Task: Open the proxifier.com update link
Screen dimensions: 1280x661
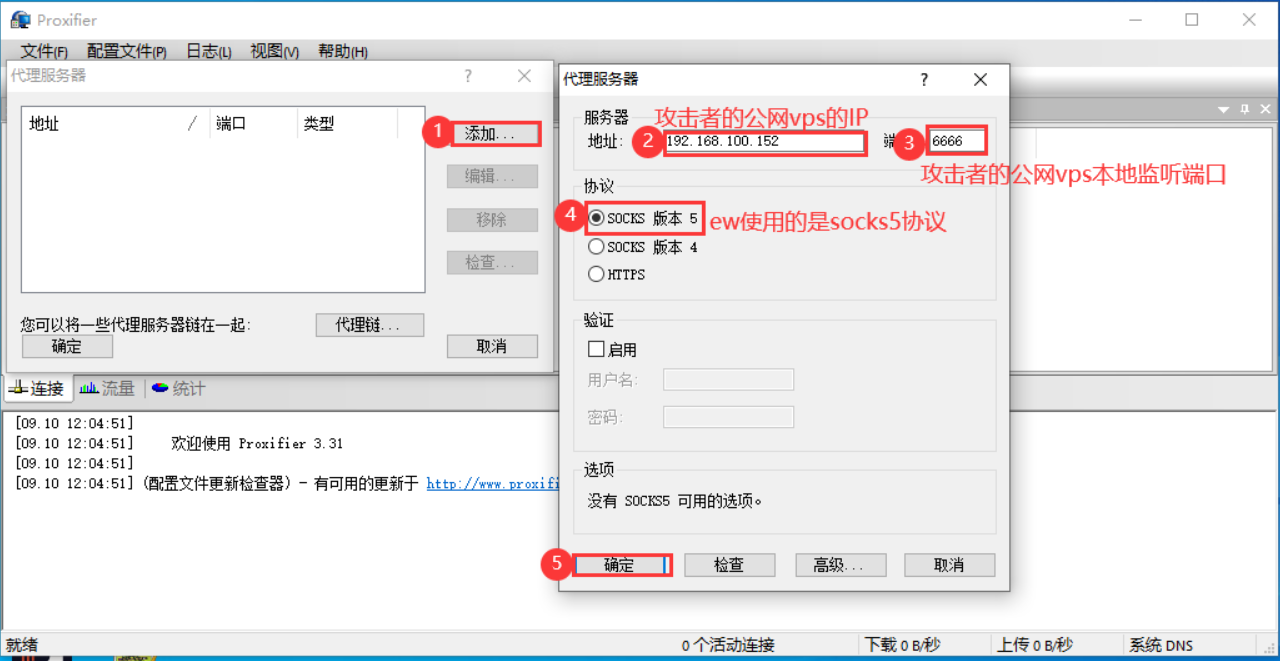Action: [x=492, y=483]
